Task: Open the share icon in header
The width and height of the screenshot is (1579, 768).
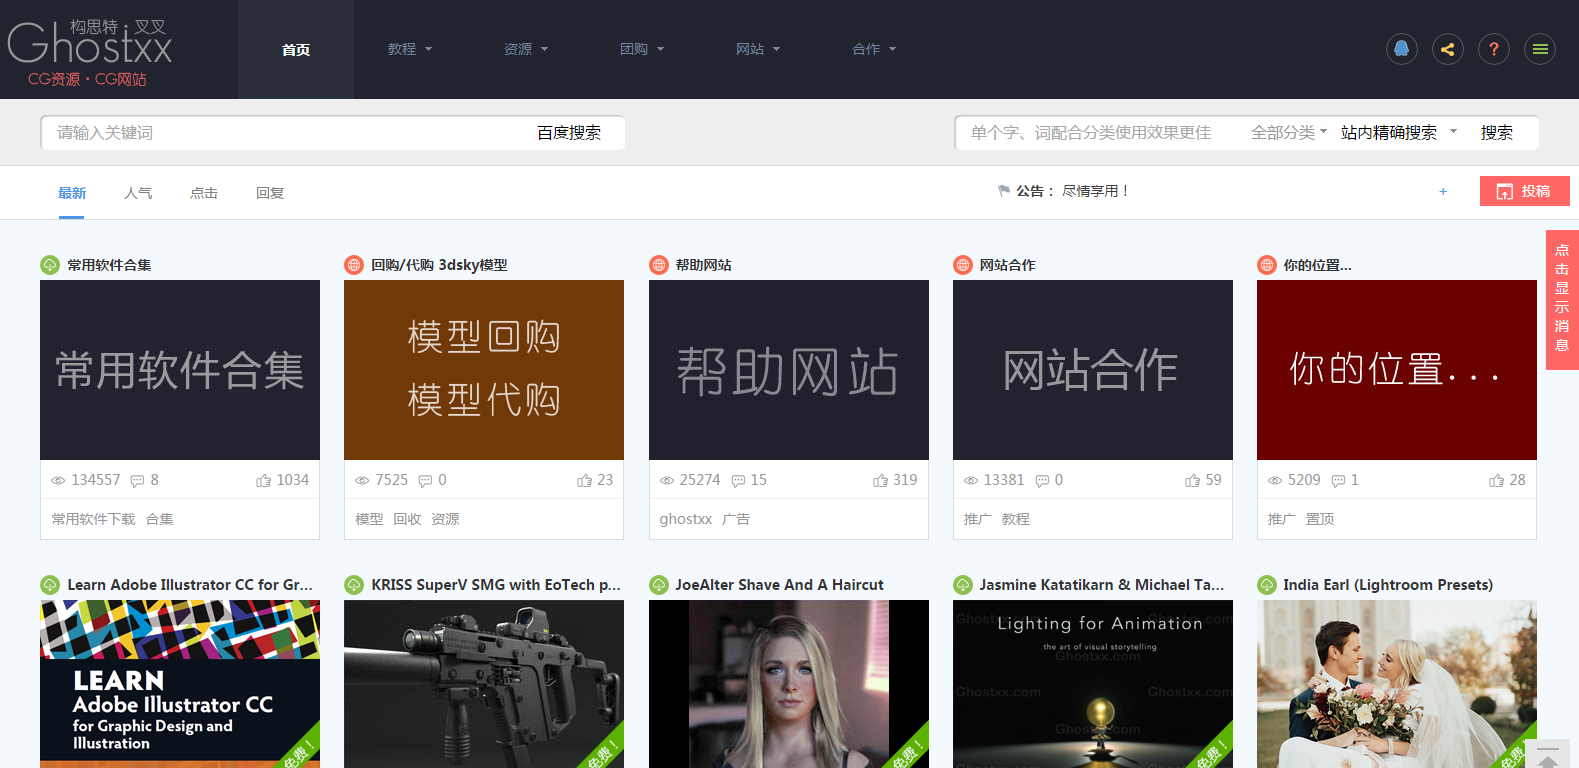Action: tap(1447, 49)
